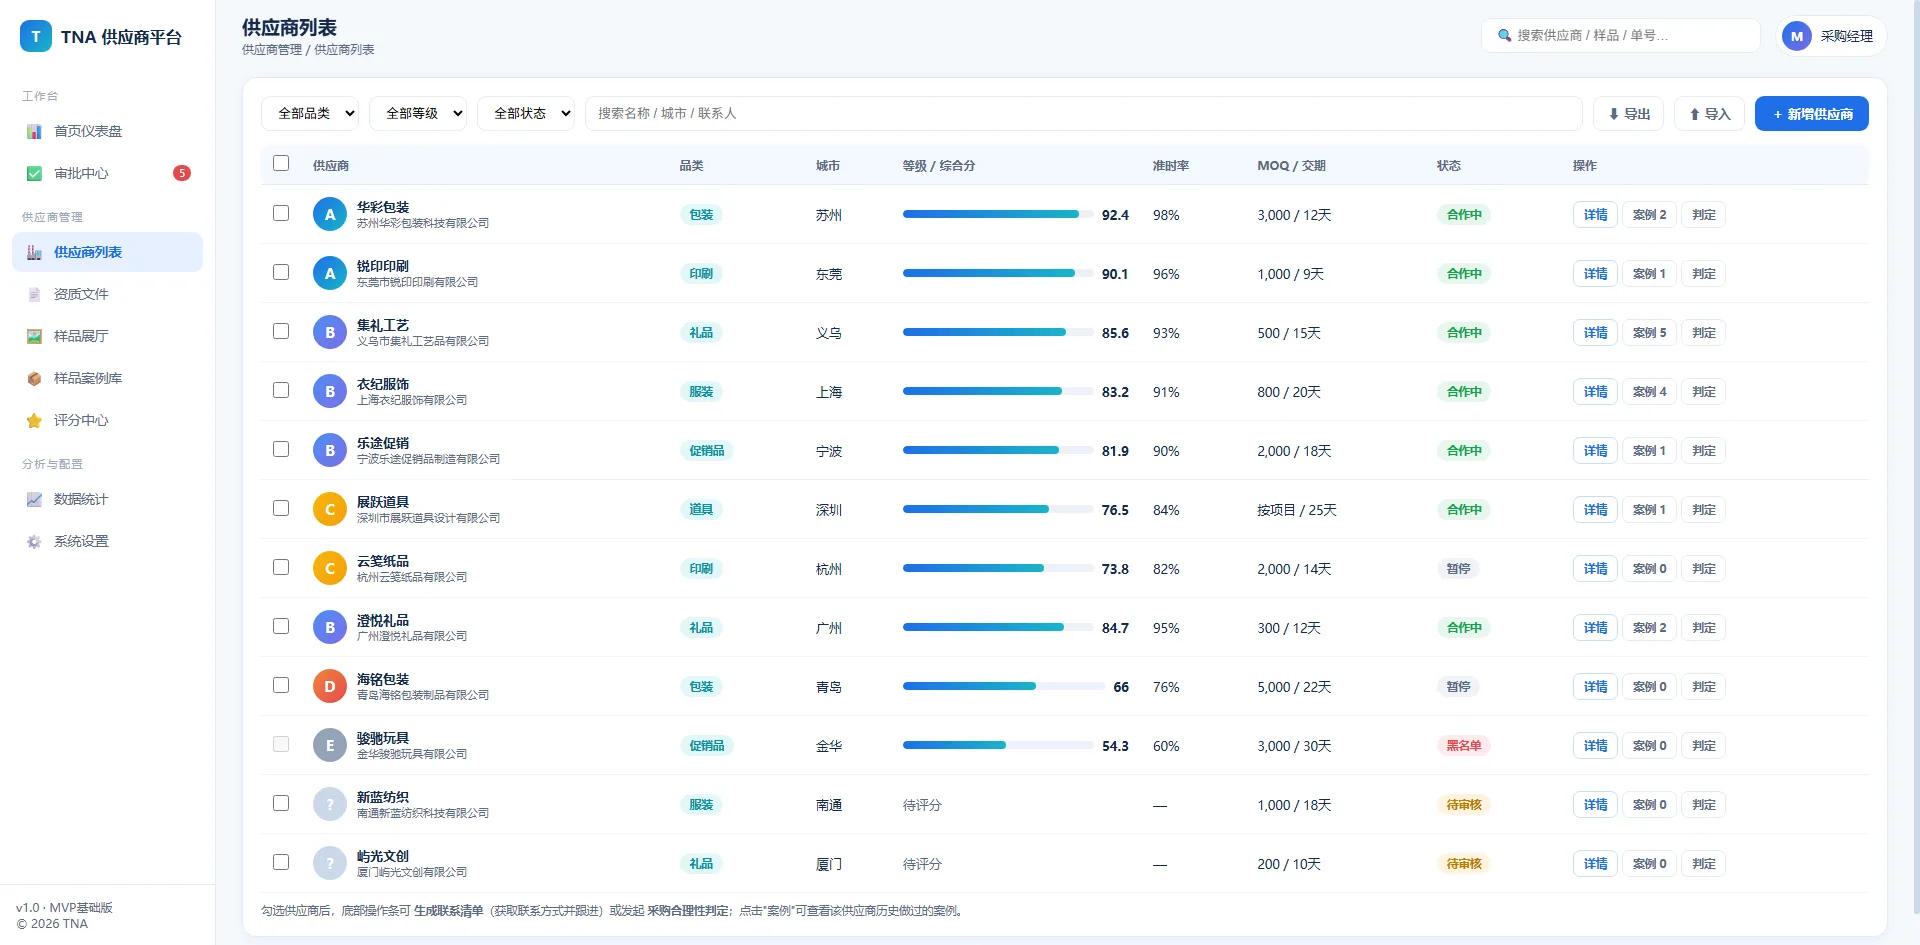Click the magnifier icon in top search

pos(1504,35)
